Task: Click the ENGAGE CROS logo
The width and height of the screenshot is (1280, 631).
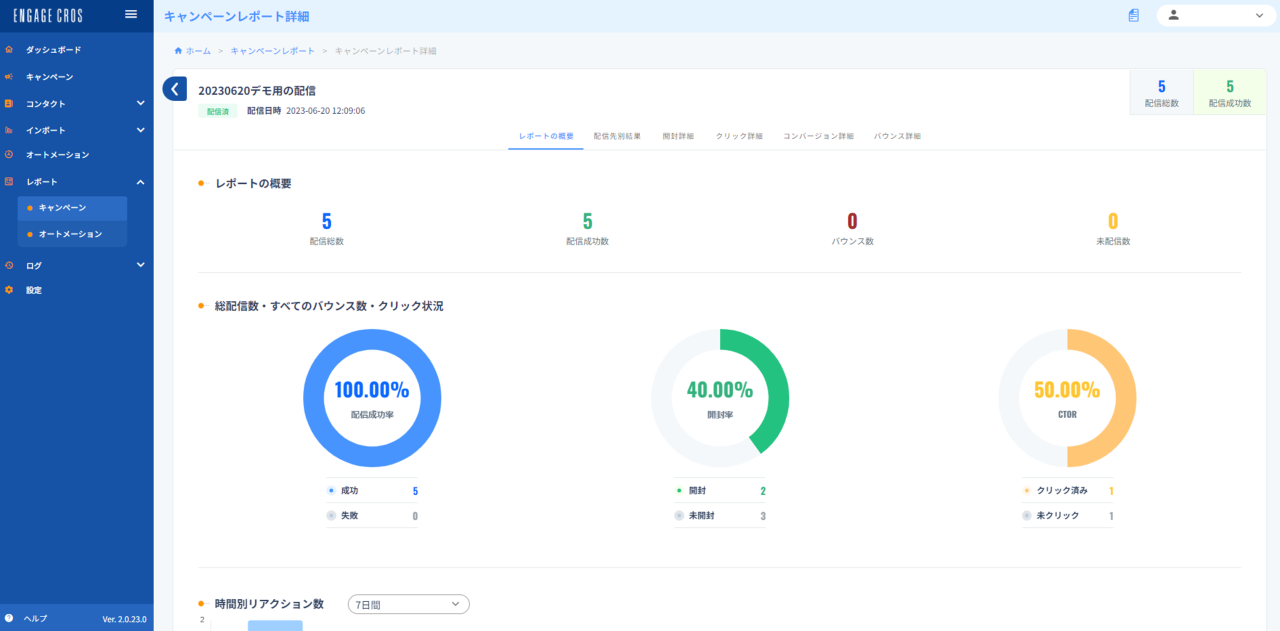Action: click(48, 16)
